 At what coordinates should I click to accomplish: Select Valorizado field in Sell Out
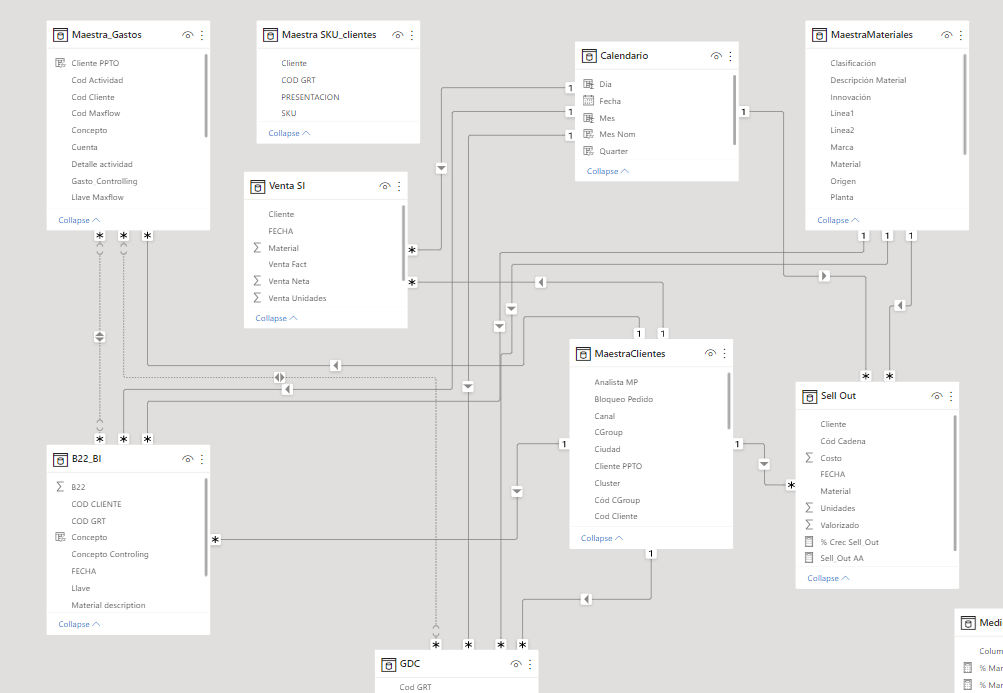[x=839, y=525]
